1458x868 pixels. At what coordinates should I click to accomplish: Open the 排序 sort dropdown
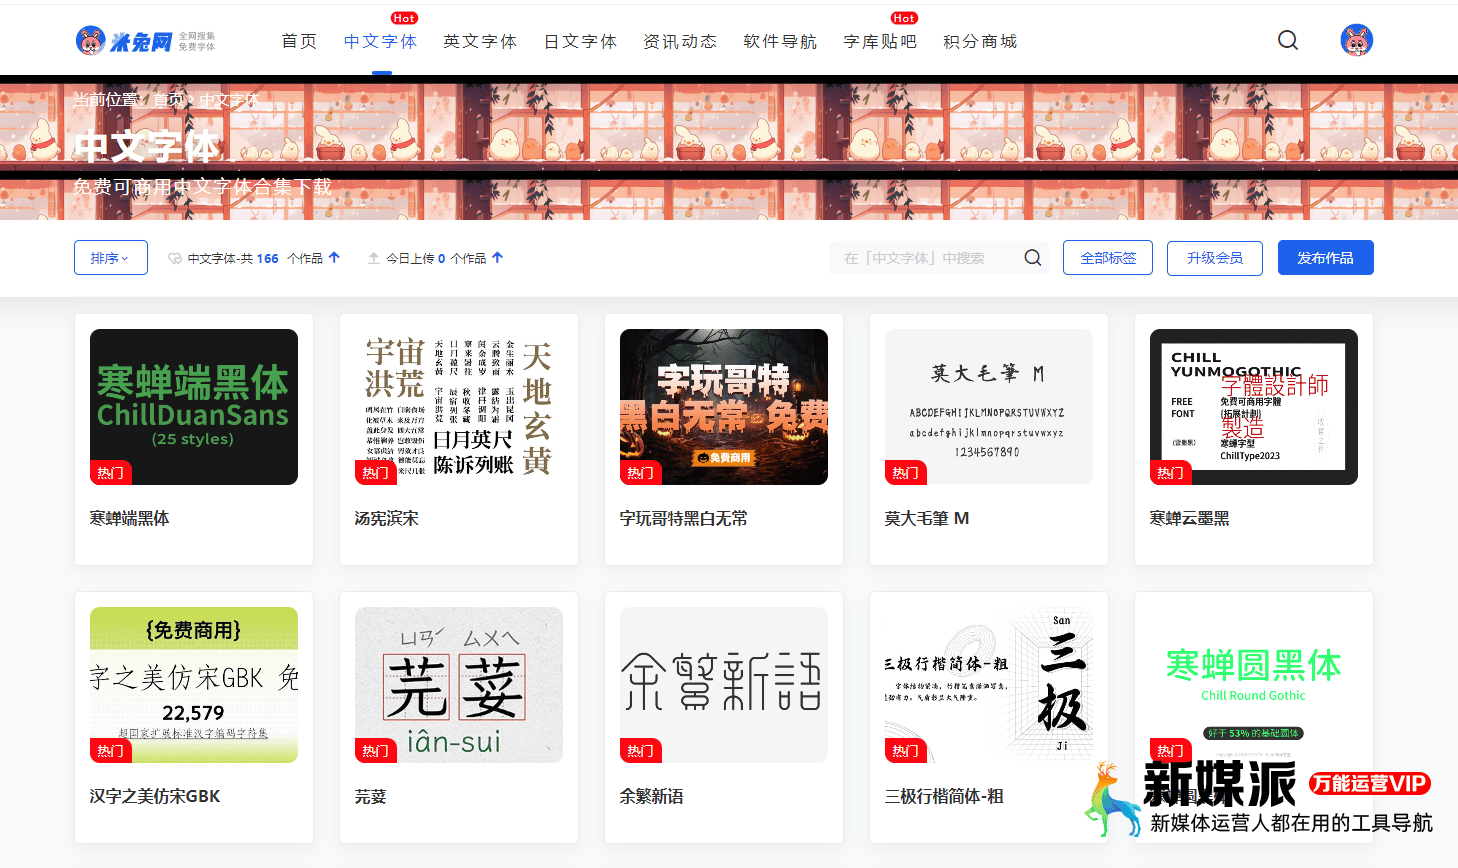pos(110,257)
